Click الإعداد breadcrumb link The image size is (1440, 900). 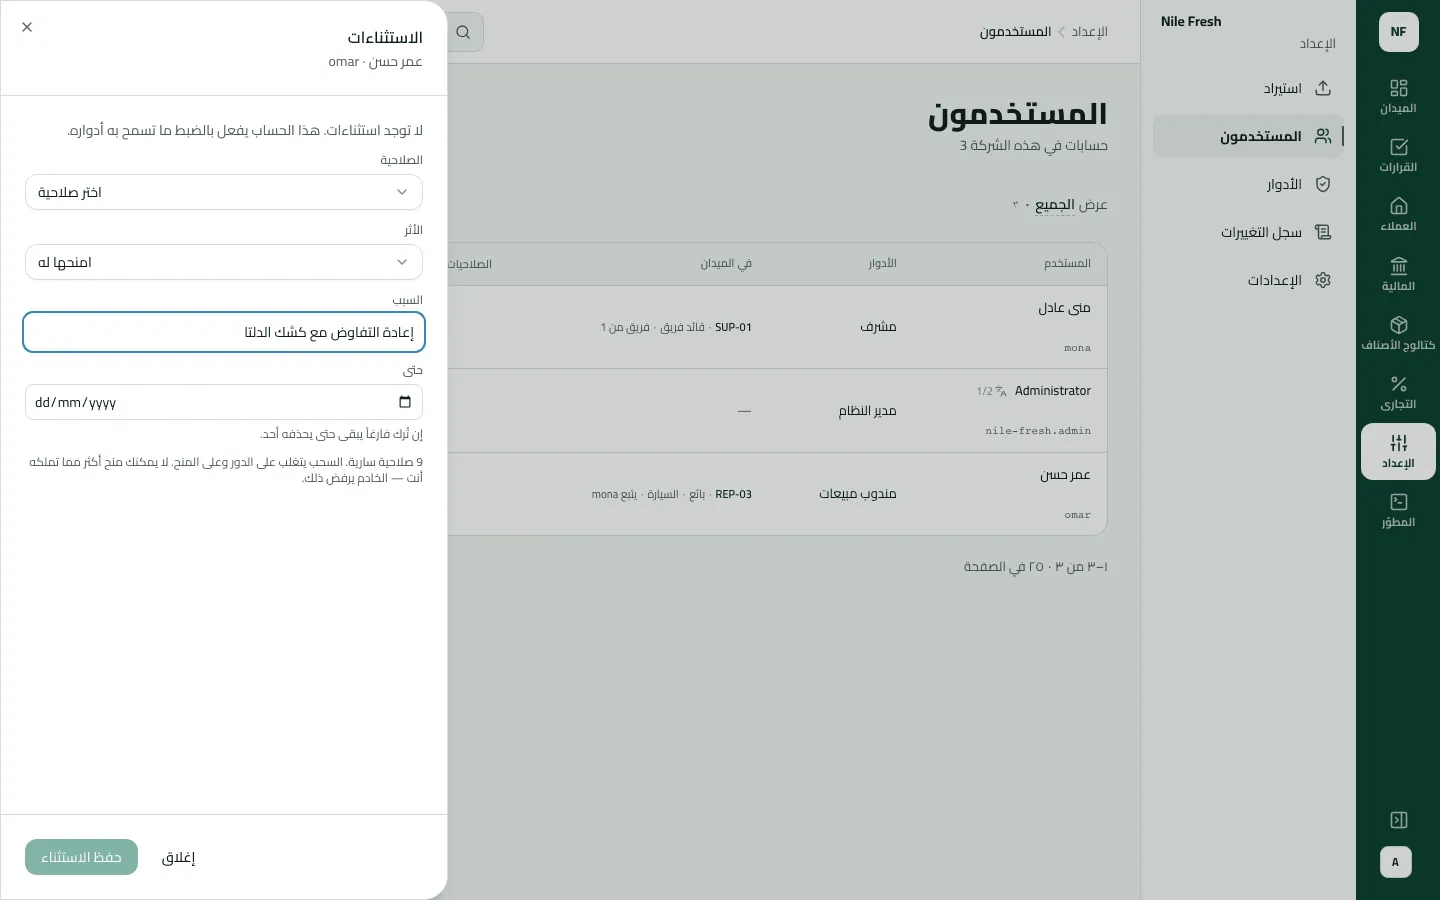point(1089,32)
